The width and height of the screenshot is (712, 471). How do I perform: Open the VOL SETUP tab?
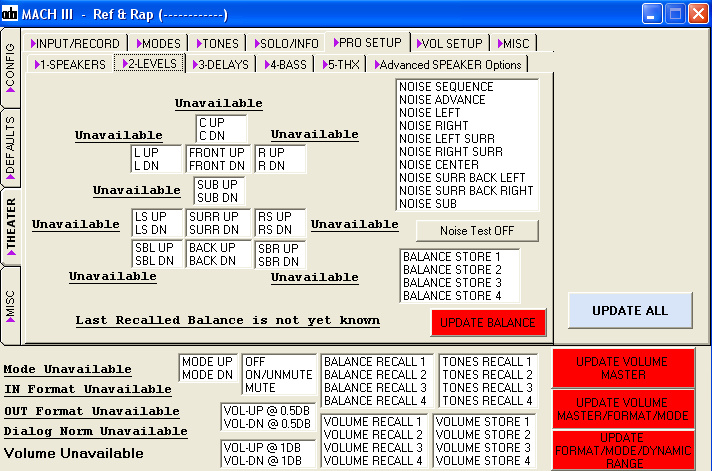coord(450,44)
